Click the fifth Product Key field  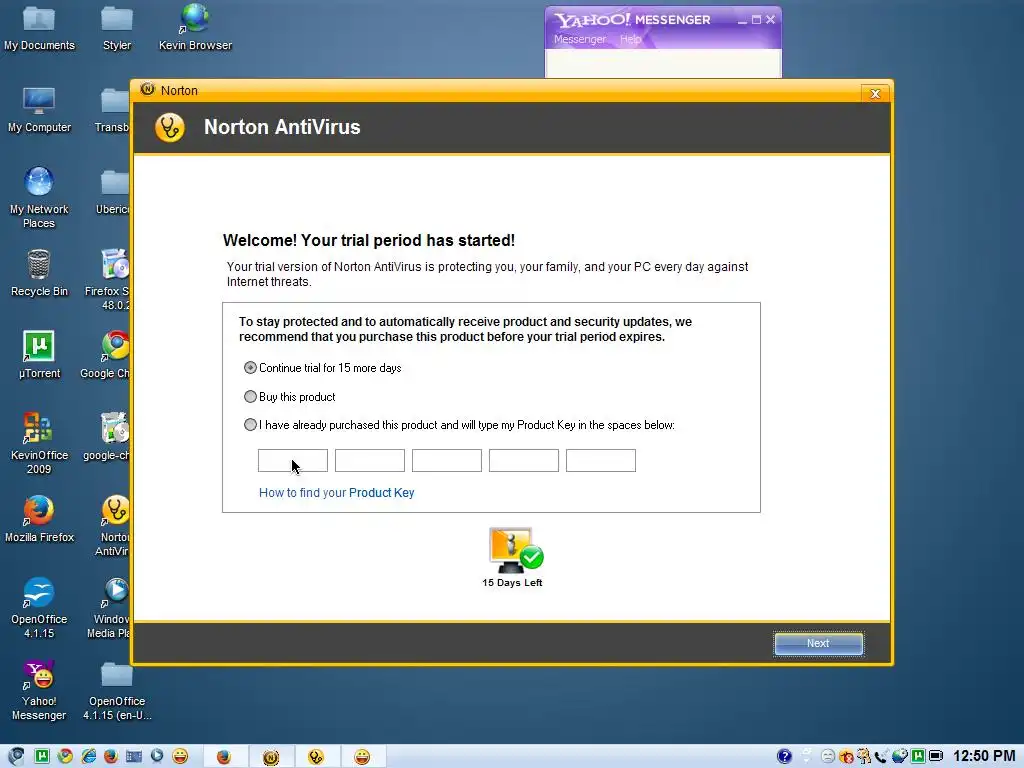tap(601, 460)
